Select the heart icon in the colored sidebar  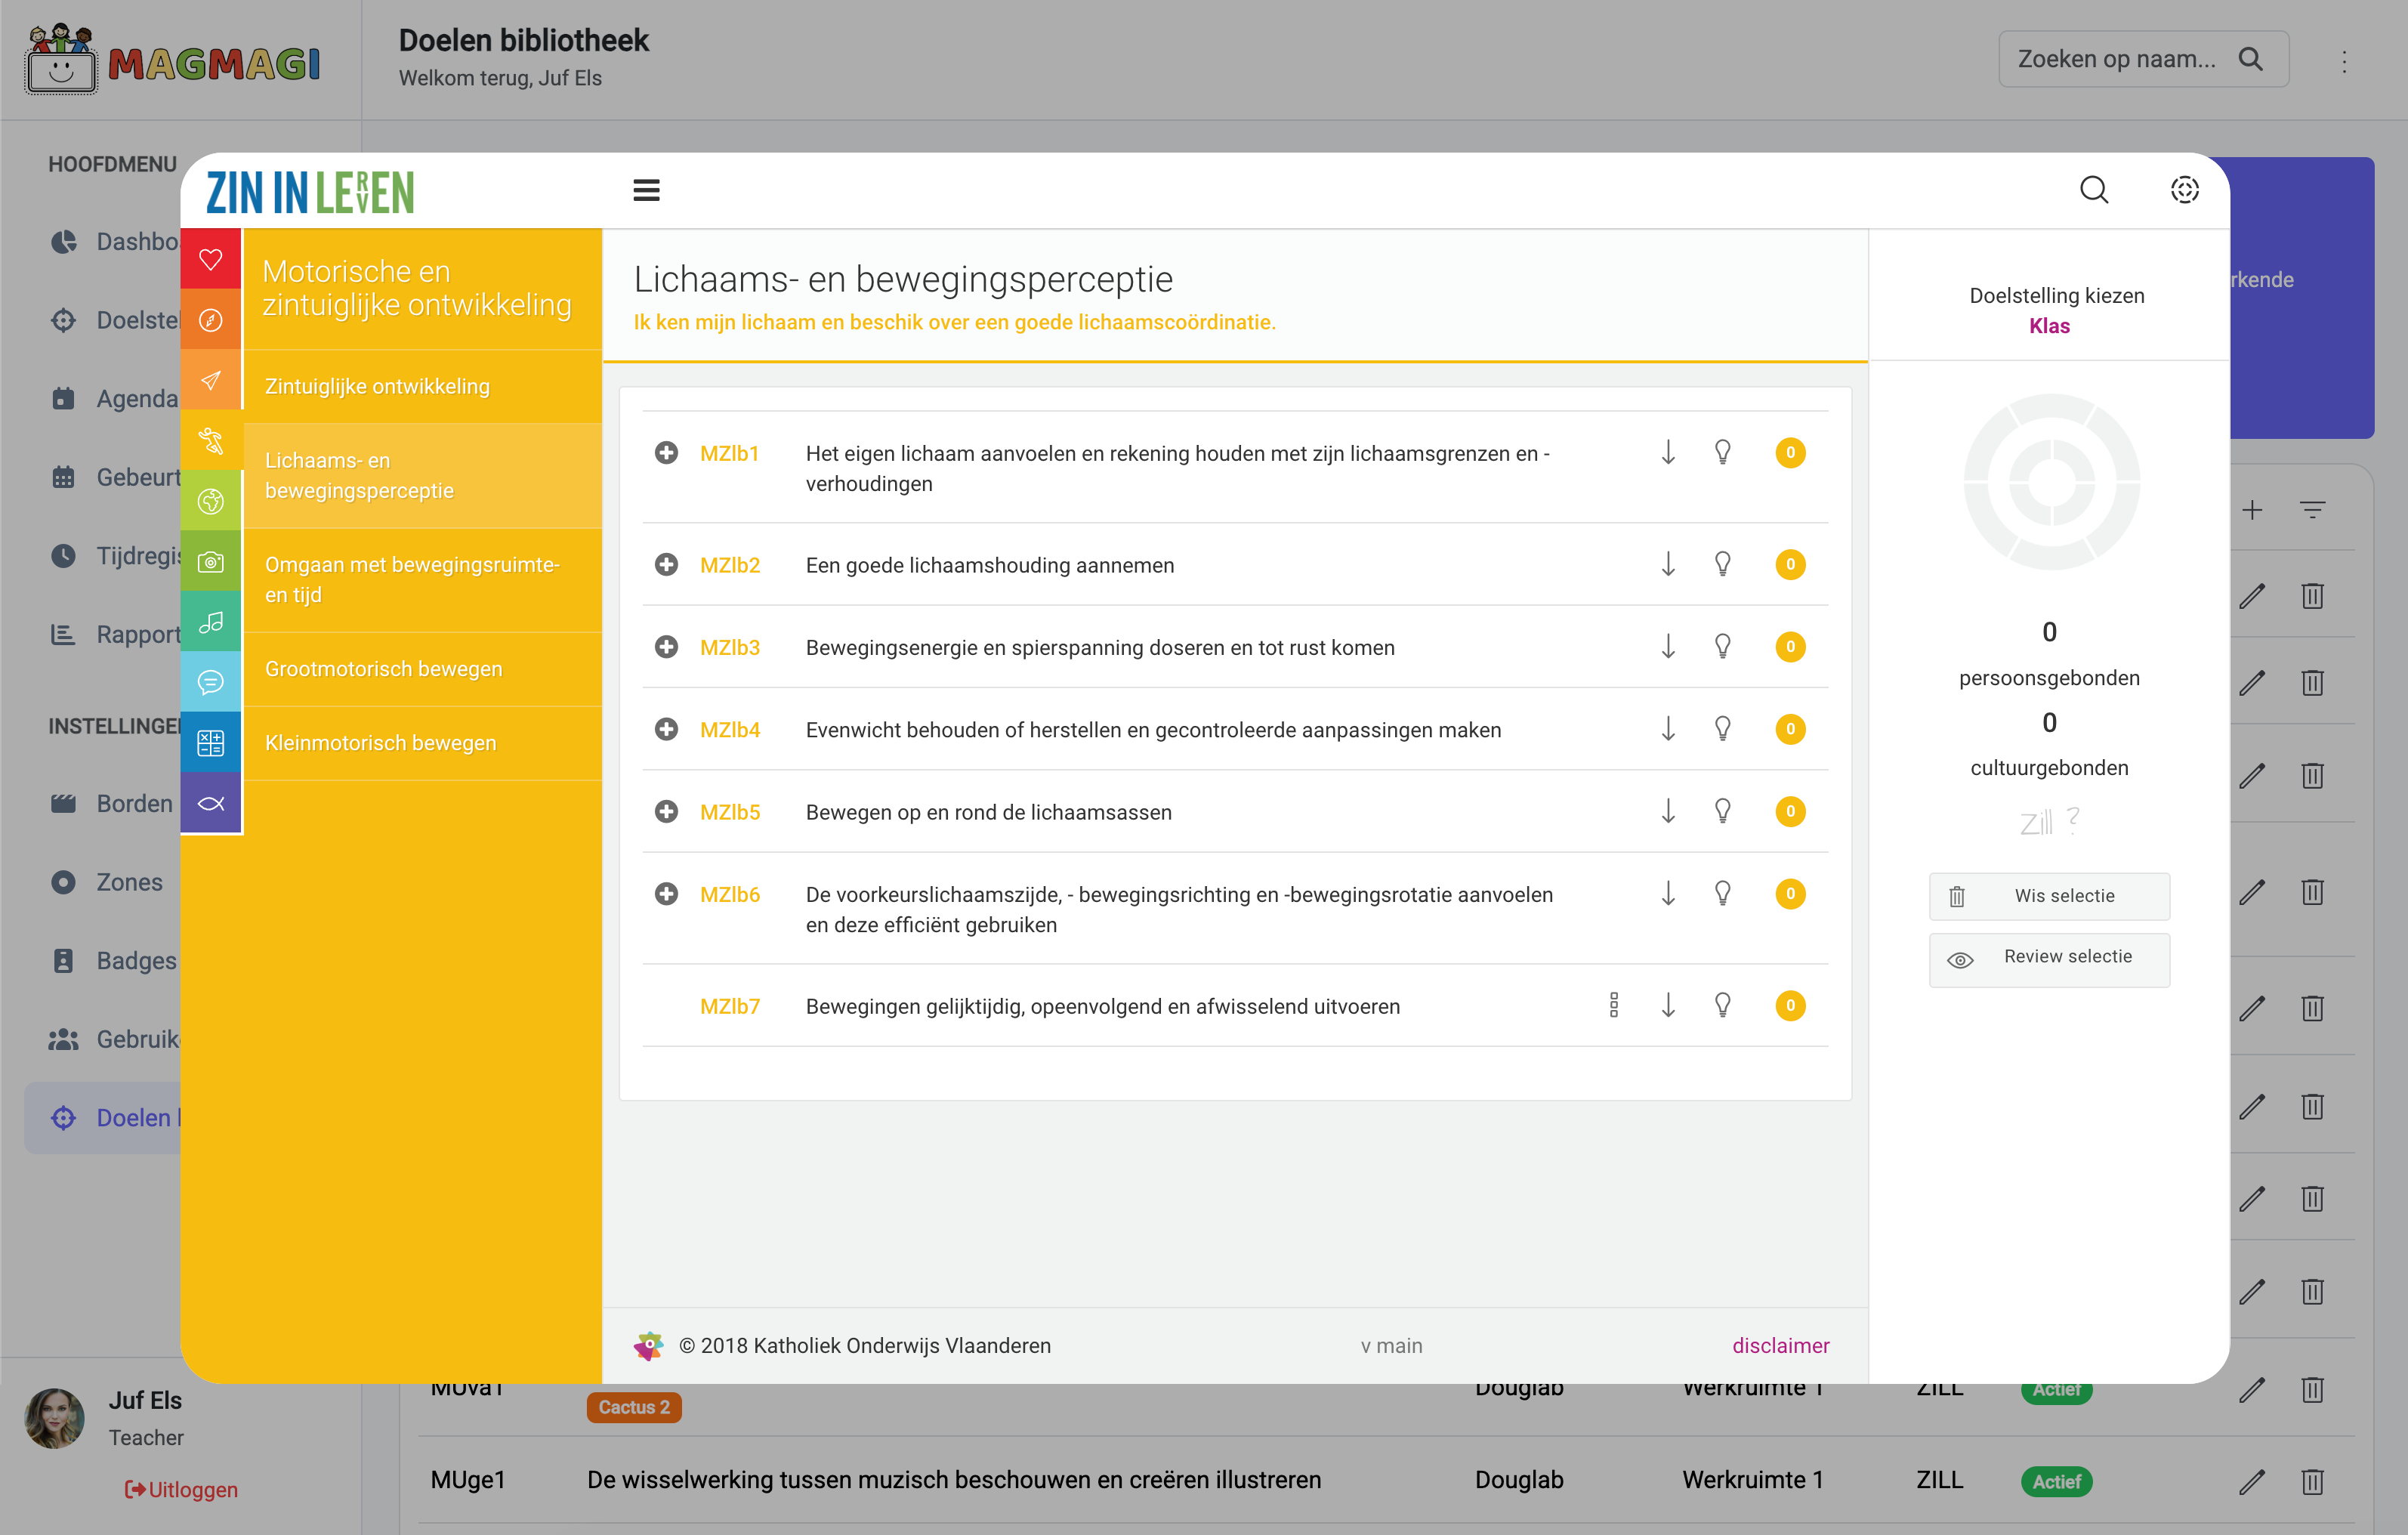point(210,258)
